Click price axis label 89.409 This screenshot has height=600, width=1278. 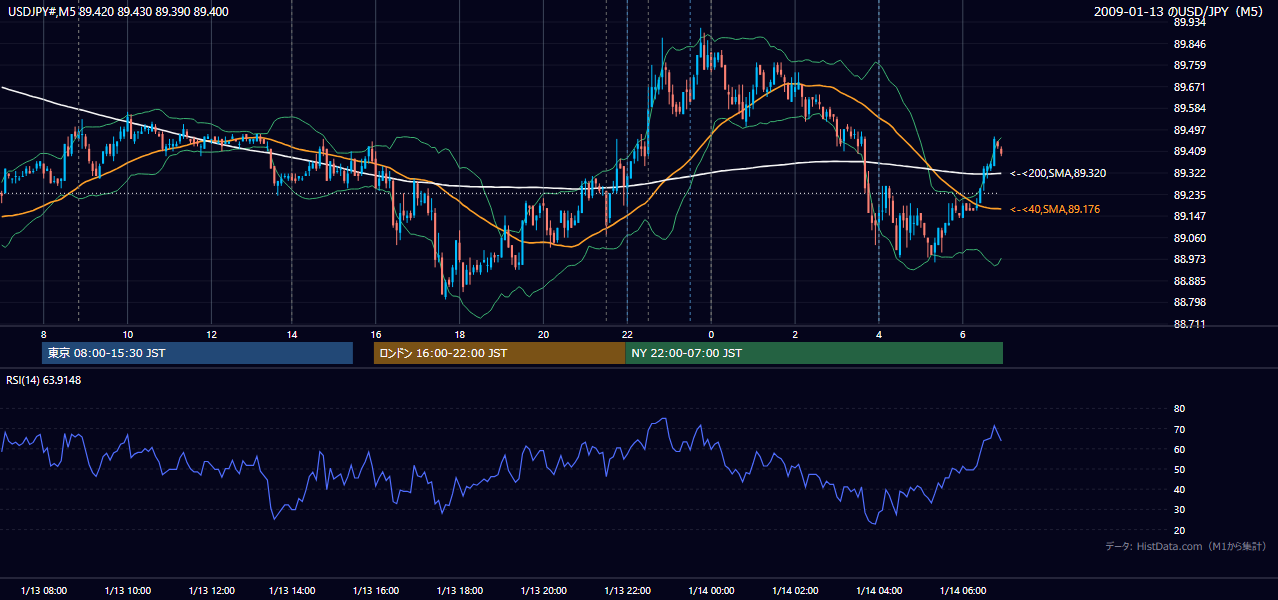click(1189, 151)
